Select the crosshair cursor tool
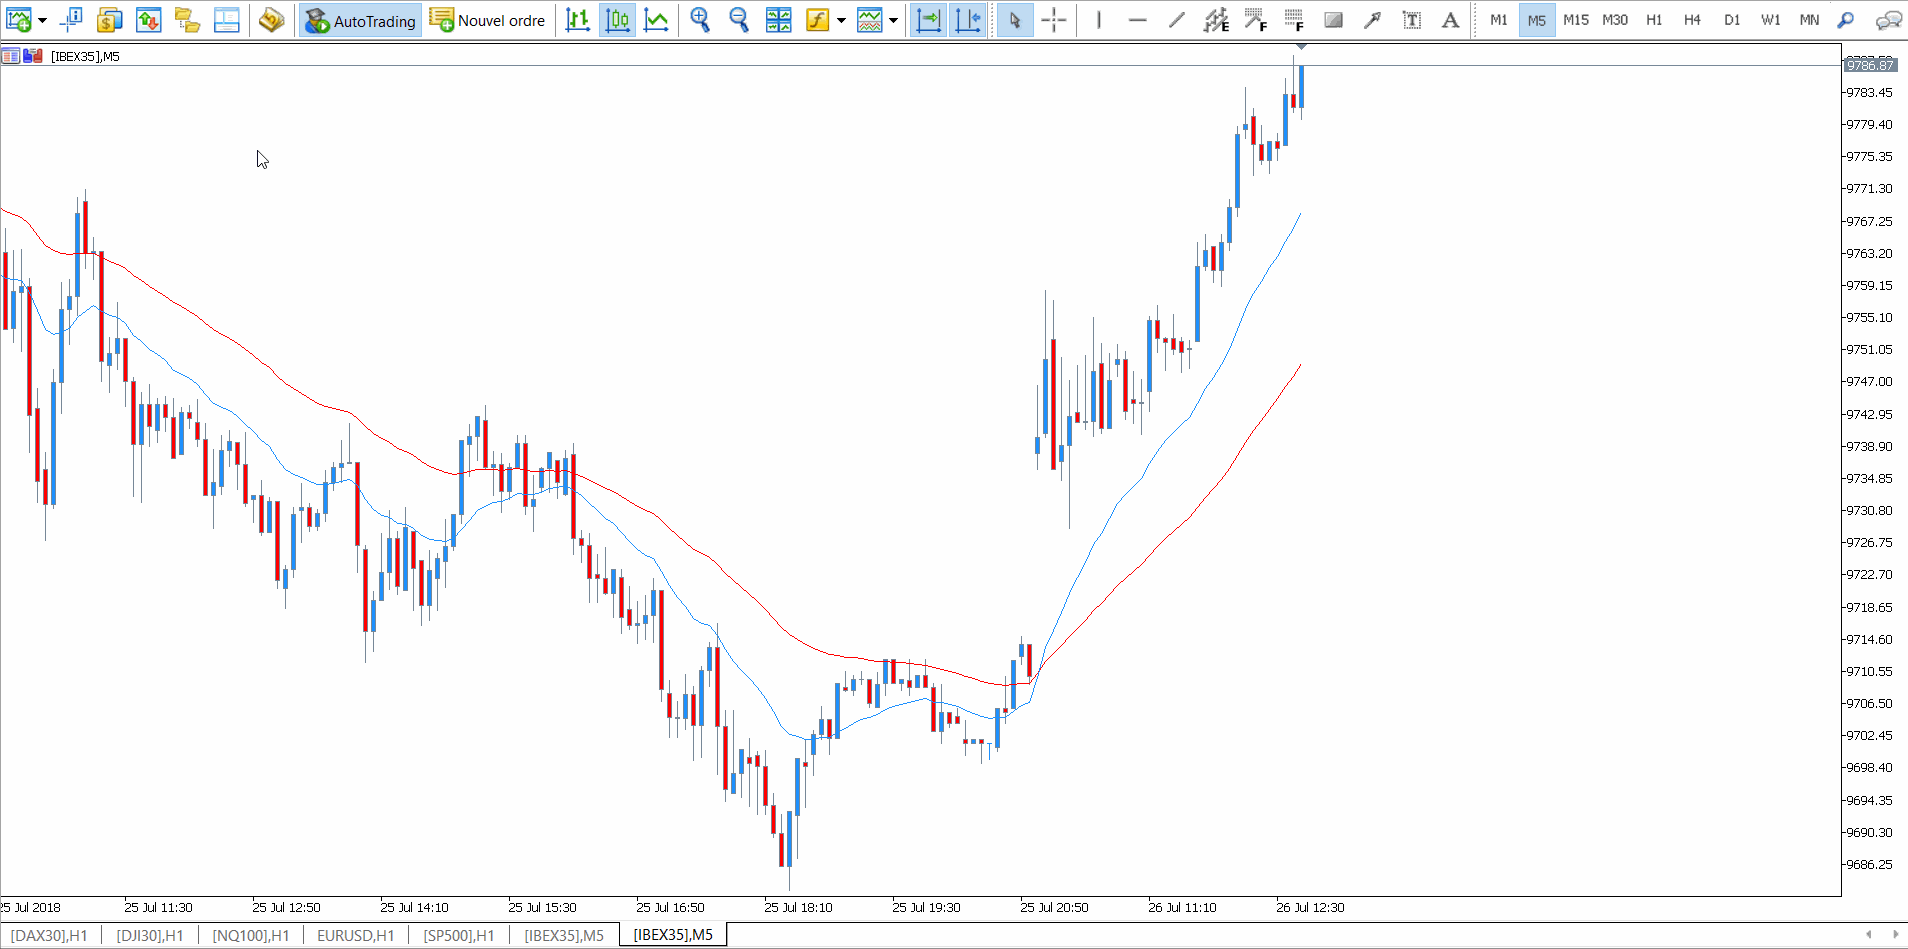 tap(1054, 20)
